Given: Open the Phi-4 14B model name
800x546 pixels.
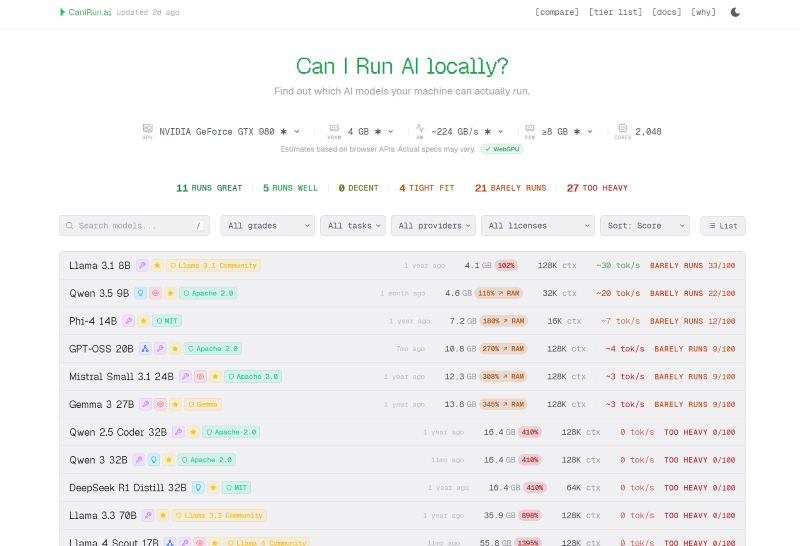Looking at the screenshot, I should (93, 321).
